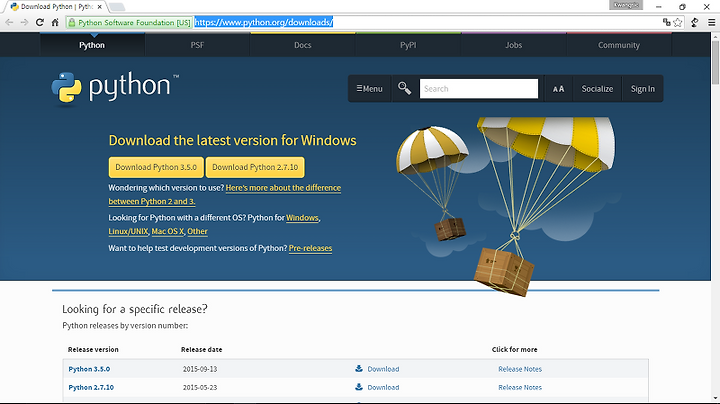Click Download link in Python 2.7.10 row

tap(383, 387)
